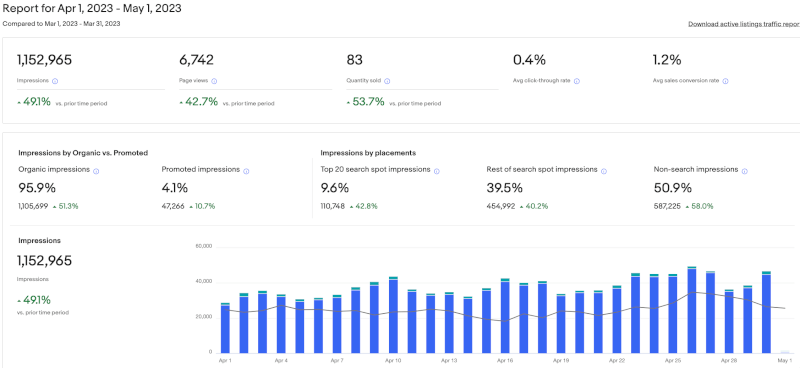Click the 454,992 rest of search count
This screenshot has height=368, width=800.
point(501,207)
